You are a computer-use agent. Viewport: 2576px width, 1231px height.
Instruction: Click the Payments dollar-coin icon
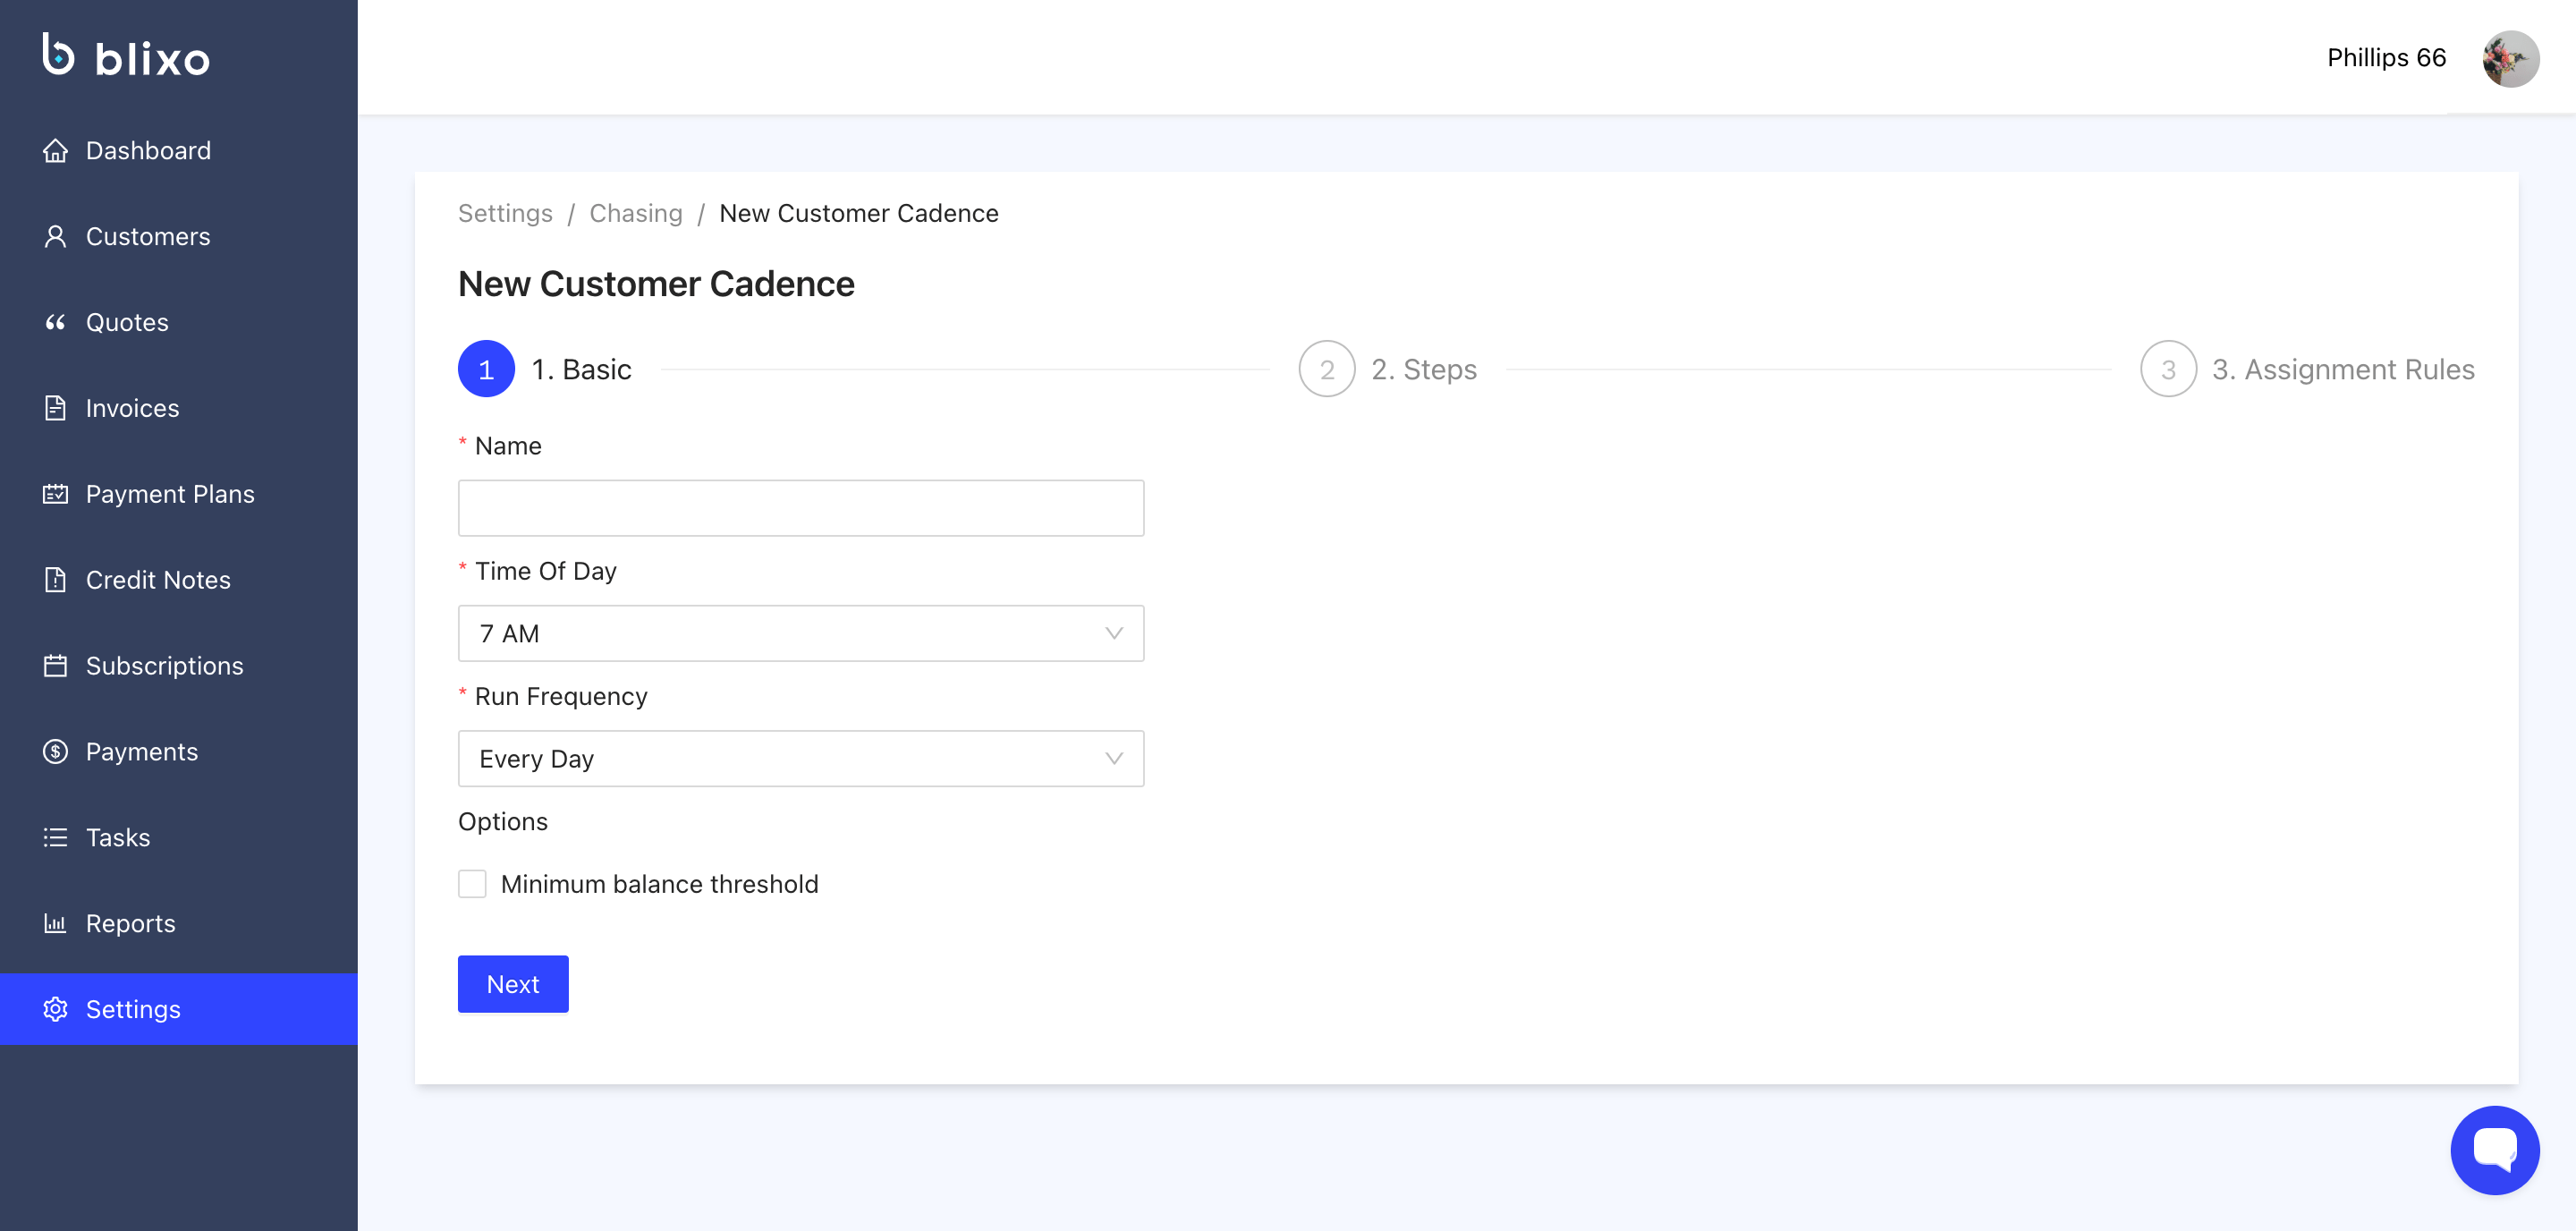(x=55, y=752)
